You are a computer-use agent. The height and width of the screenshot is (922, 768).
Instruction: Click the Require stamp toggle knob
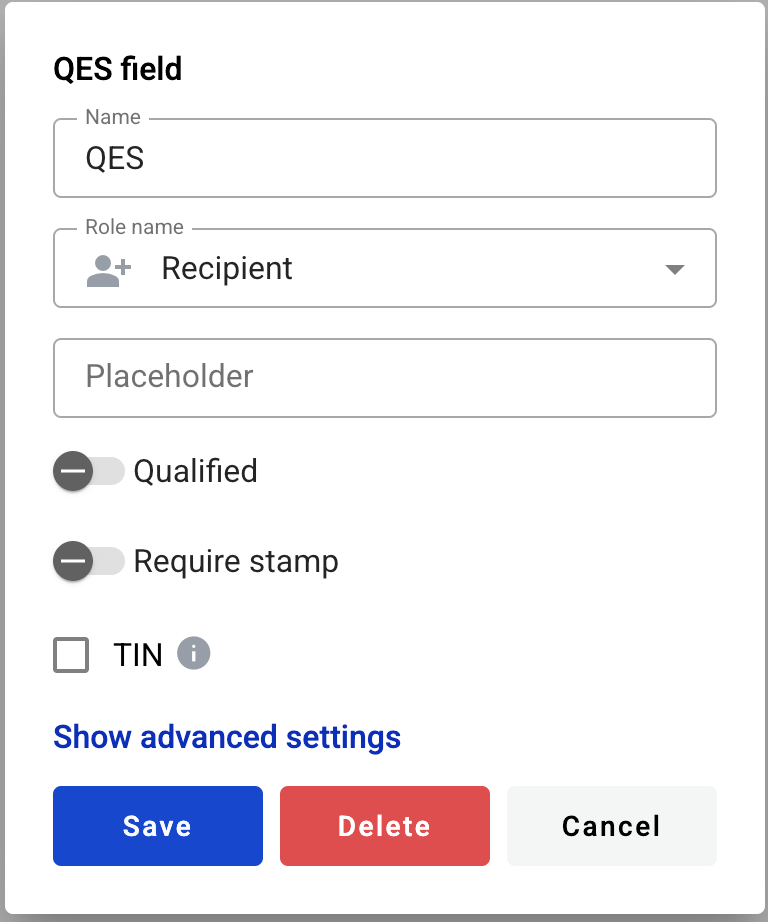pyautogui.click(x=72, y=561)
